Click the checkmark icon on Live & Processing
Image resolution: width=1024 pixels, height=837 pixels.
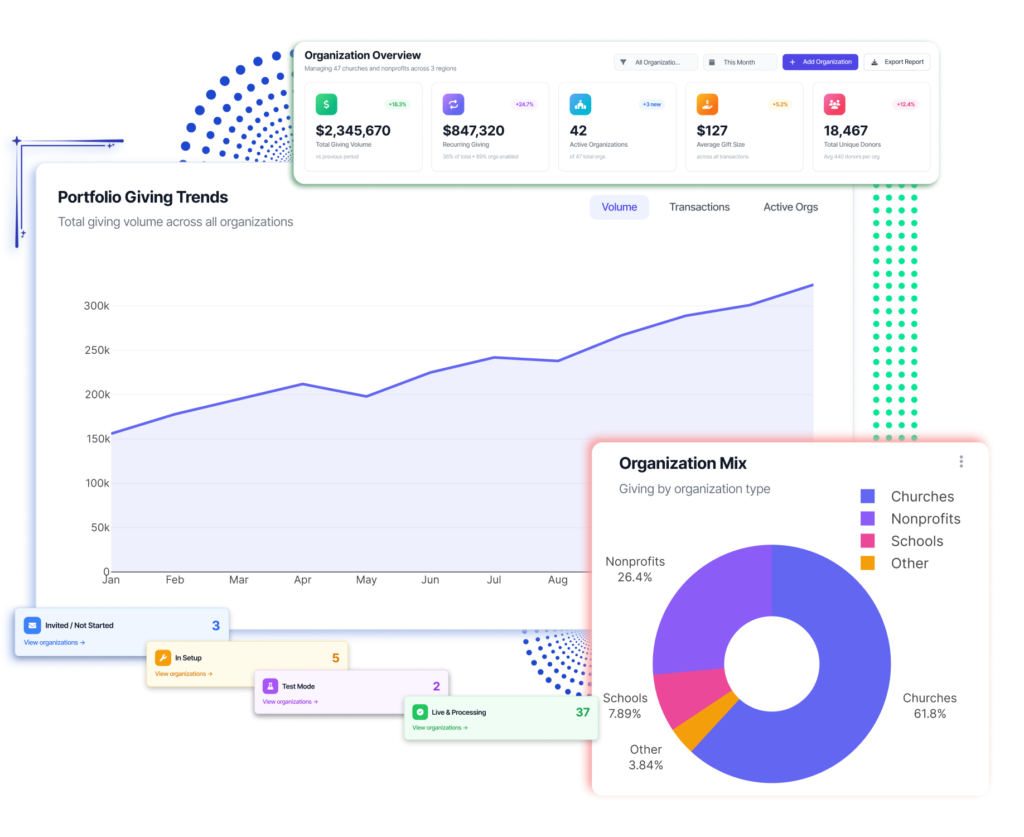pyautogui.click(x=420, y=712)
